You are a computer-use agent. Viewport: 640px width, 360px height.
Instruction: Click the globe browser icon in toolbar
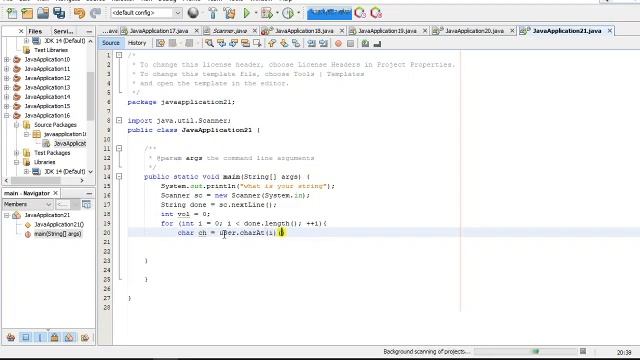pyautogui.click(x=193, y=13)
